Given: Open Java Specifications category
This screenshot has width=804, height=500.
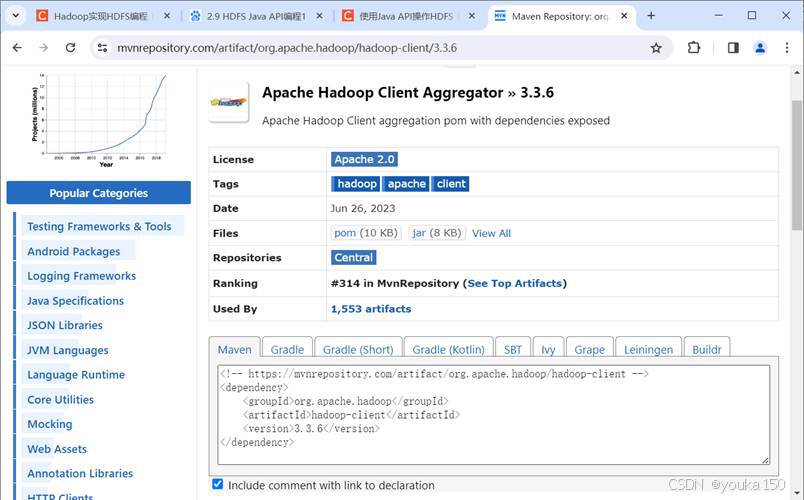Looking at the screenshot, I should (75, 301).
